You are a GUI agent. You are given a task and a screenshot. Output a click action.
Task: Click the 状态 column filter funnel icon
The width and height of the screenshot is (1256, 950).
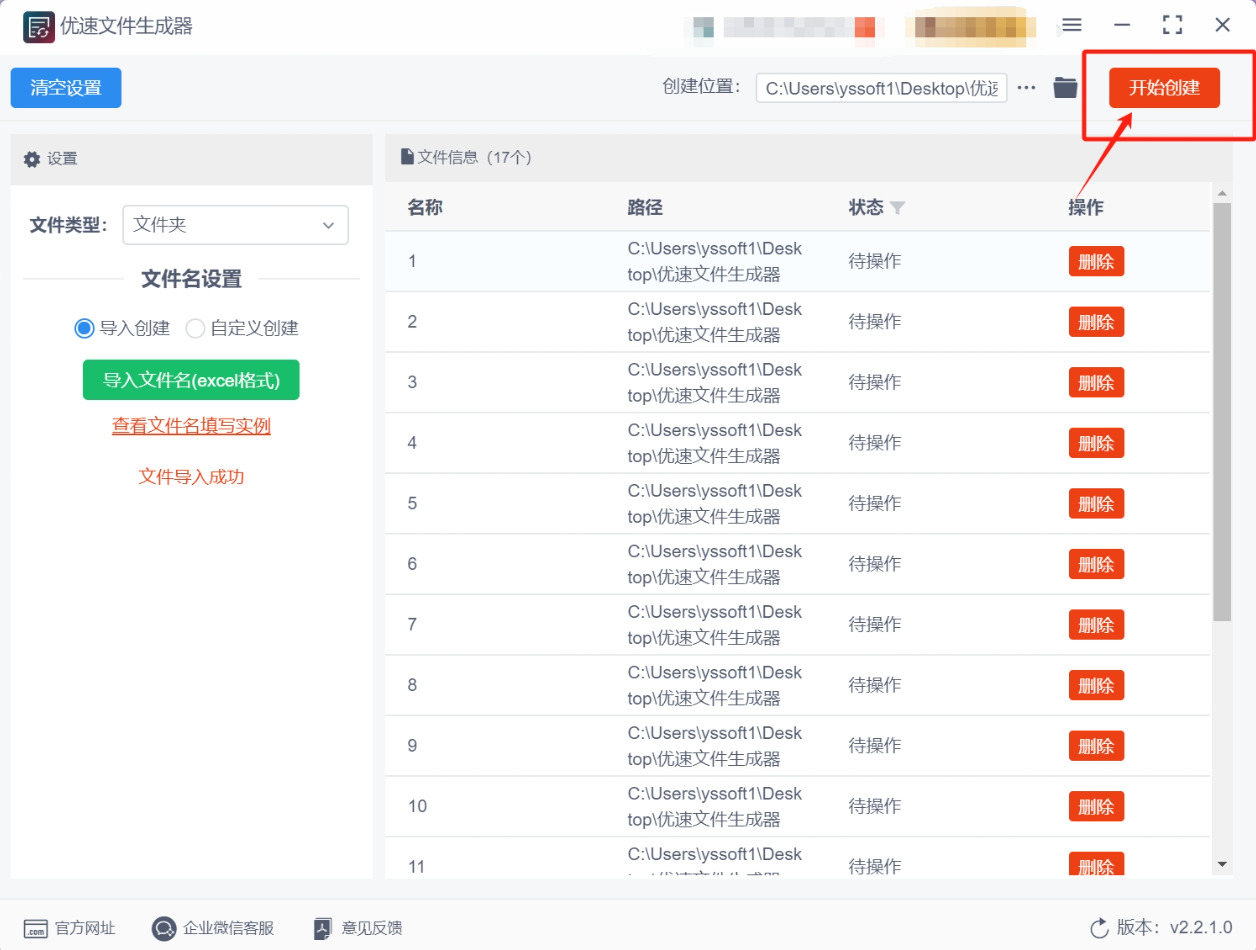[x=898, y=208]
